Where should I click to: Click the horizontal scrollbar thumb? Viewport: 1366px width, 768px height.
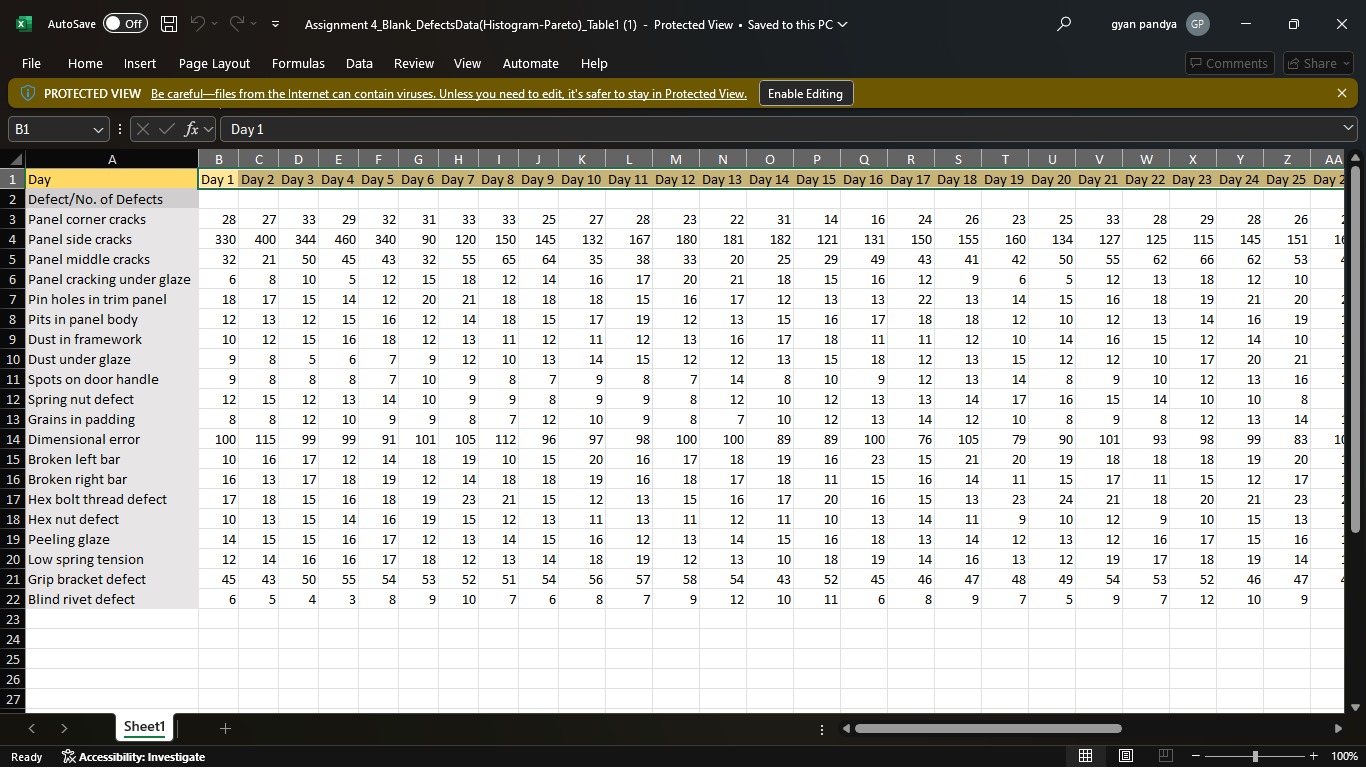pyautogui.click(x=988, y=728)
